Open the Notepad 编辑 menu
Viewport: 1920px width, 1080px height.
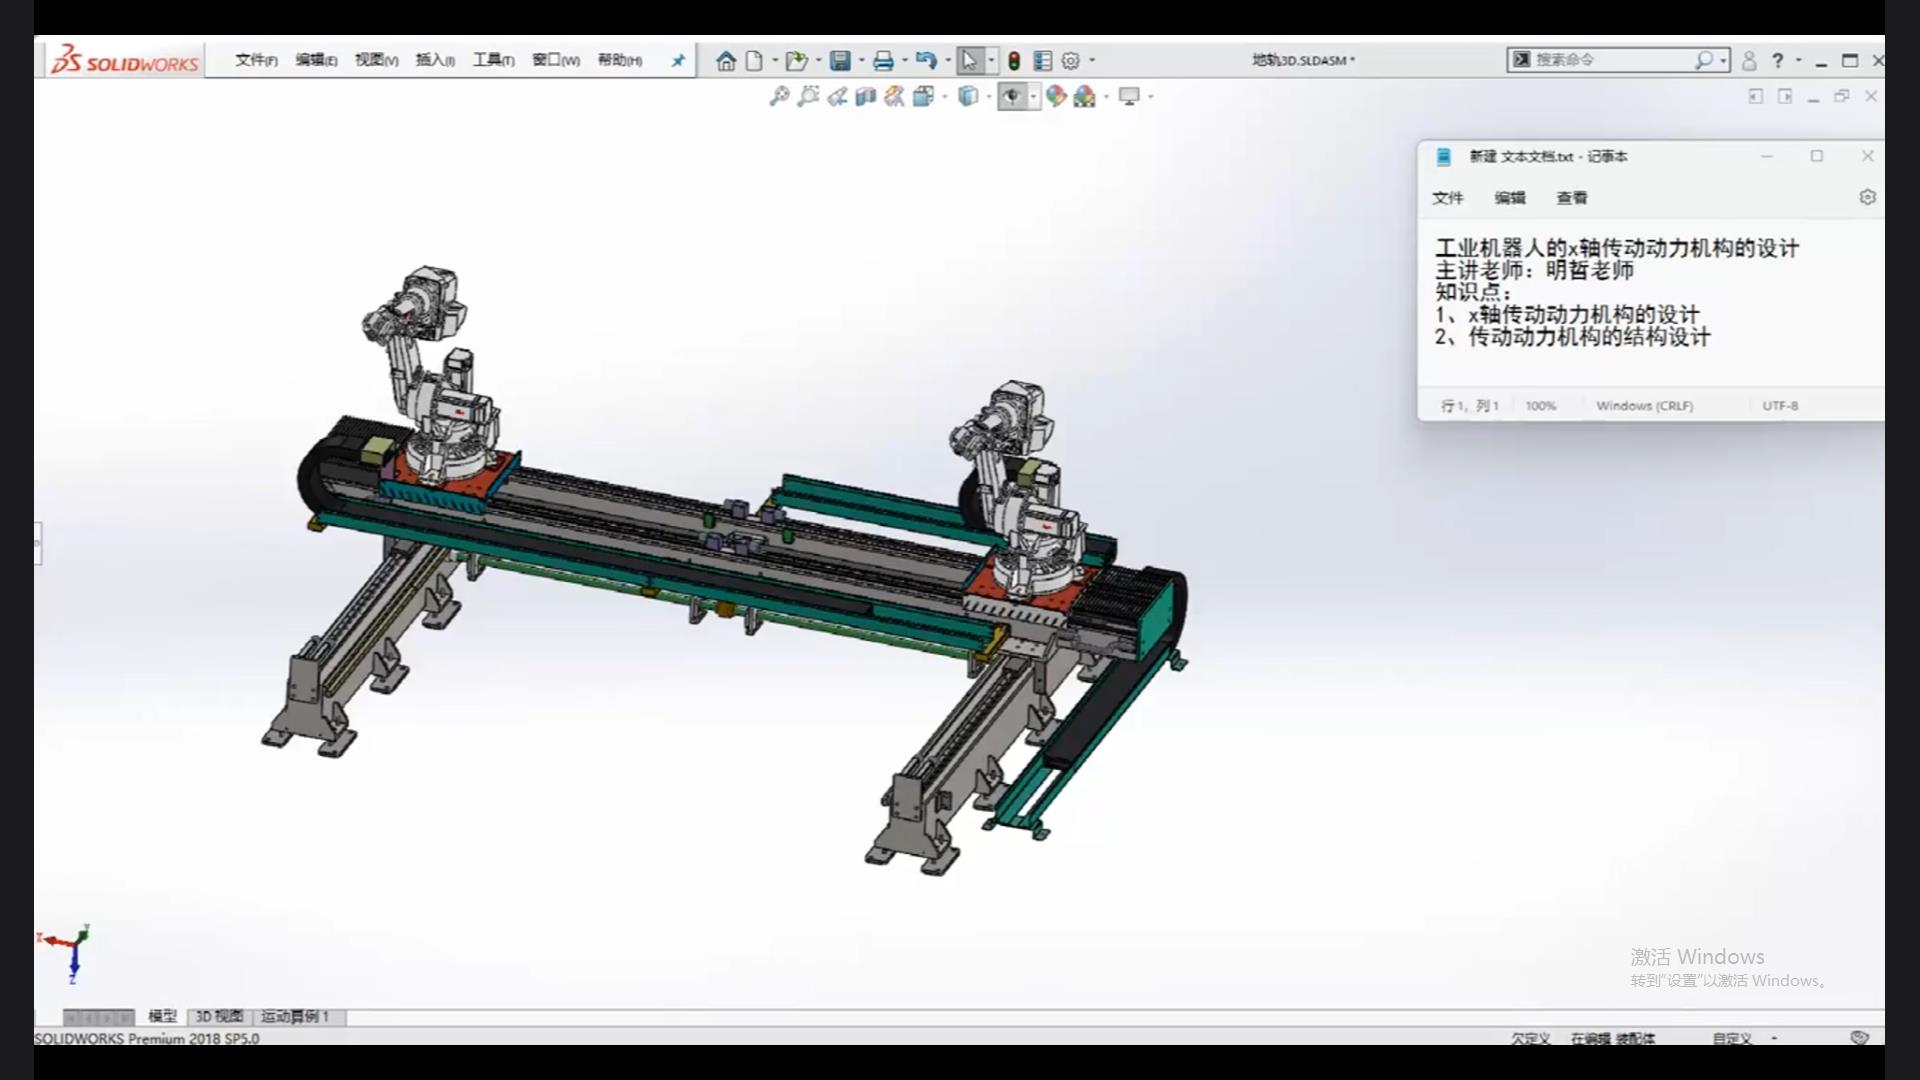(x=1510, y=198)
